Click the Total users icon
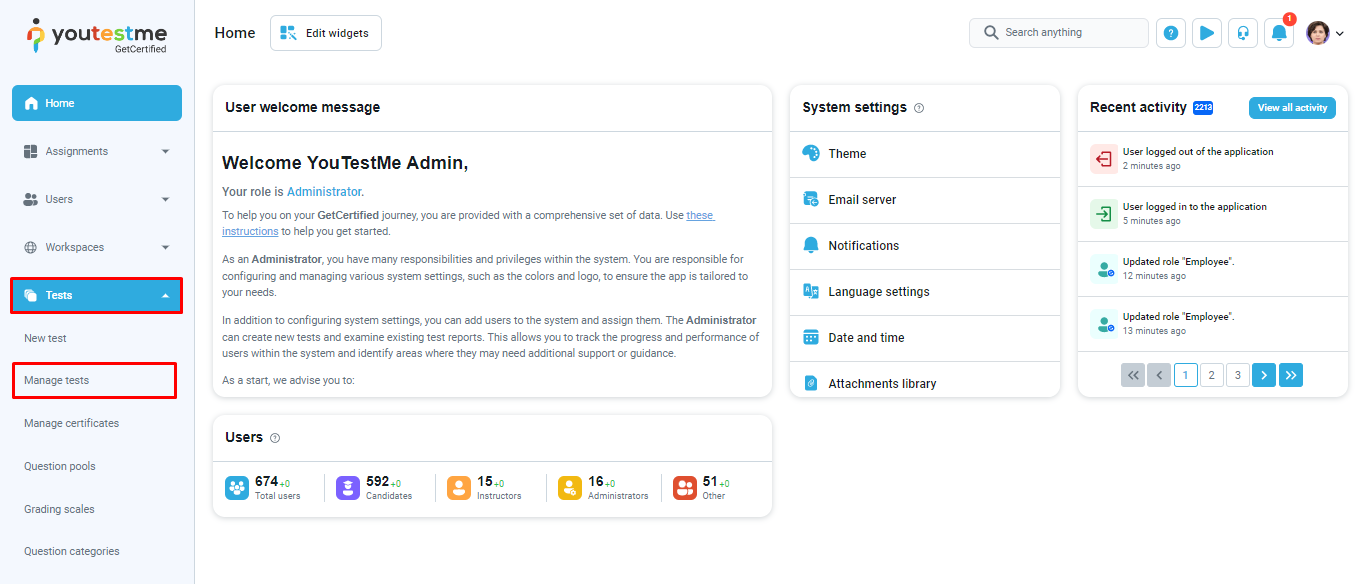The height and width of the screenshot is (584, 1365). (x=237, y=488)
